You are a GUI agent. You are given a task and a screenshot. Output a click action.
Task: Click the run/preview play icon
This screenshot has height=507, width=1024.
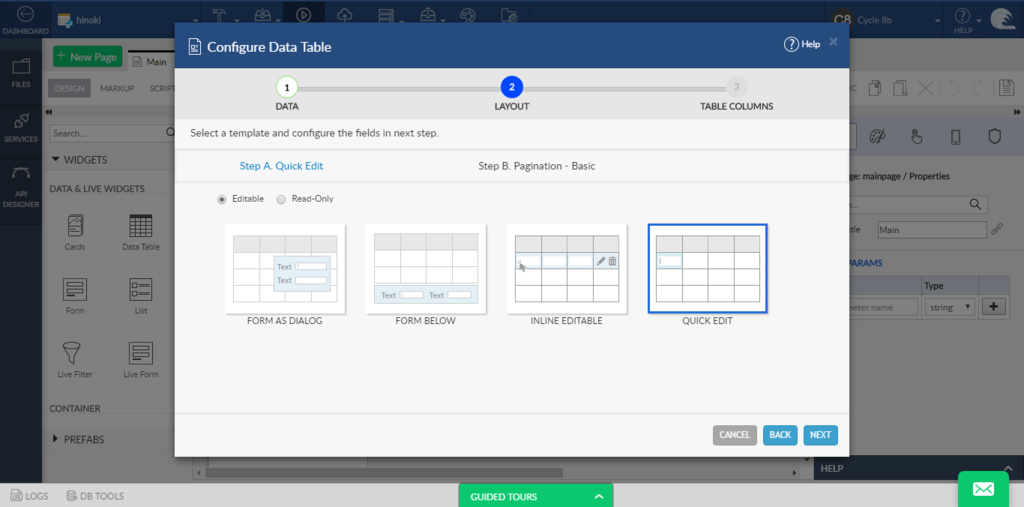point(303,15)
